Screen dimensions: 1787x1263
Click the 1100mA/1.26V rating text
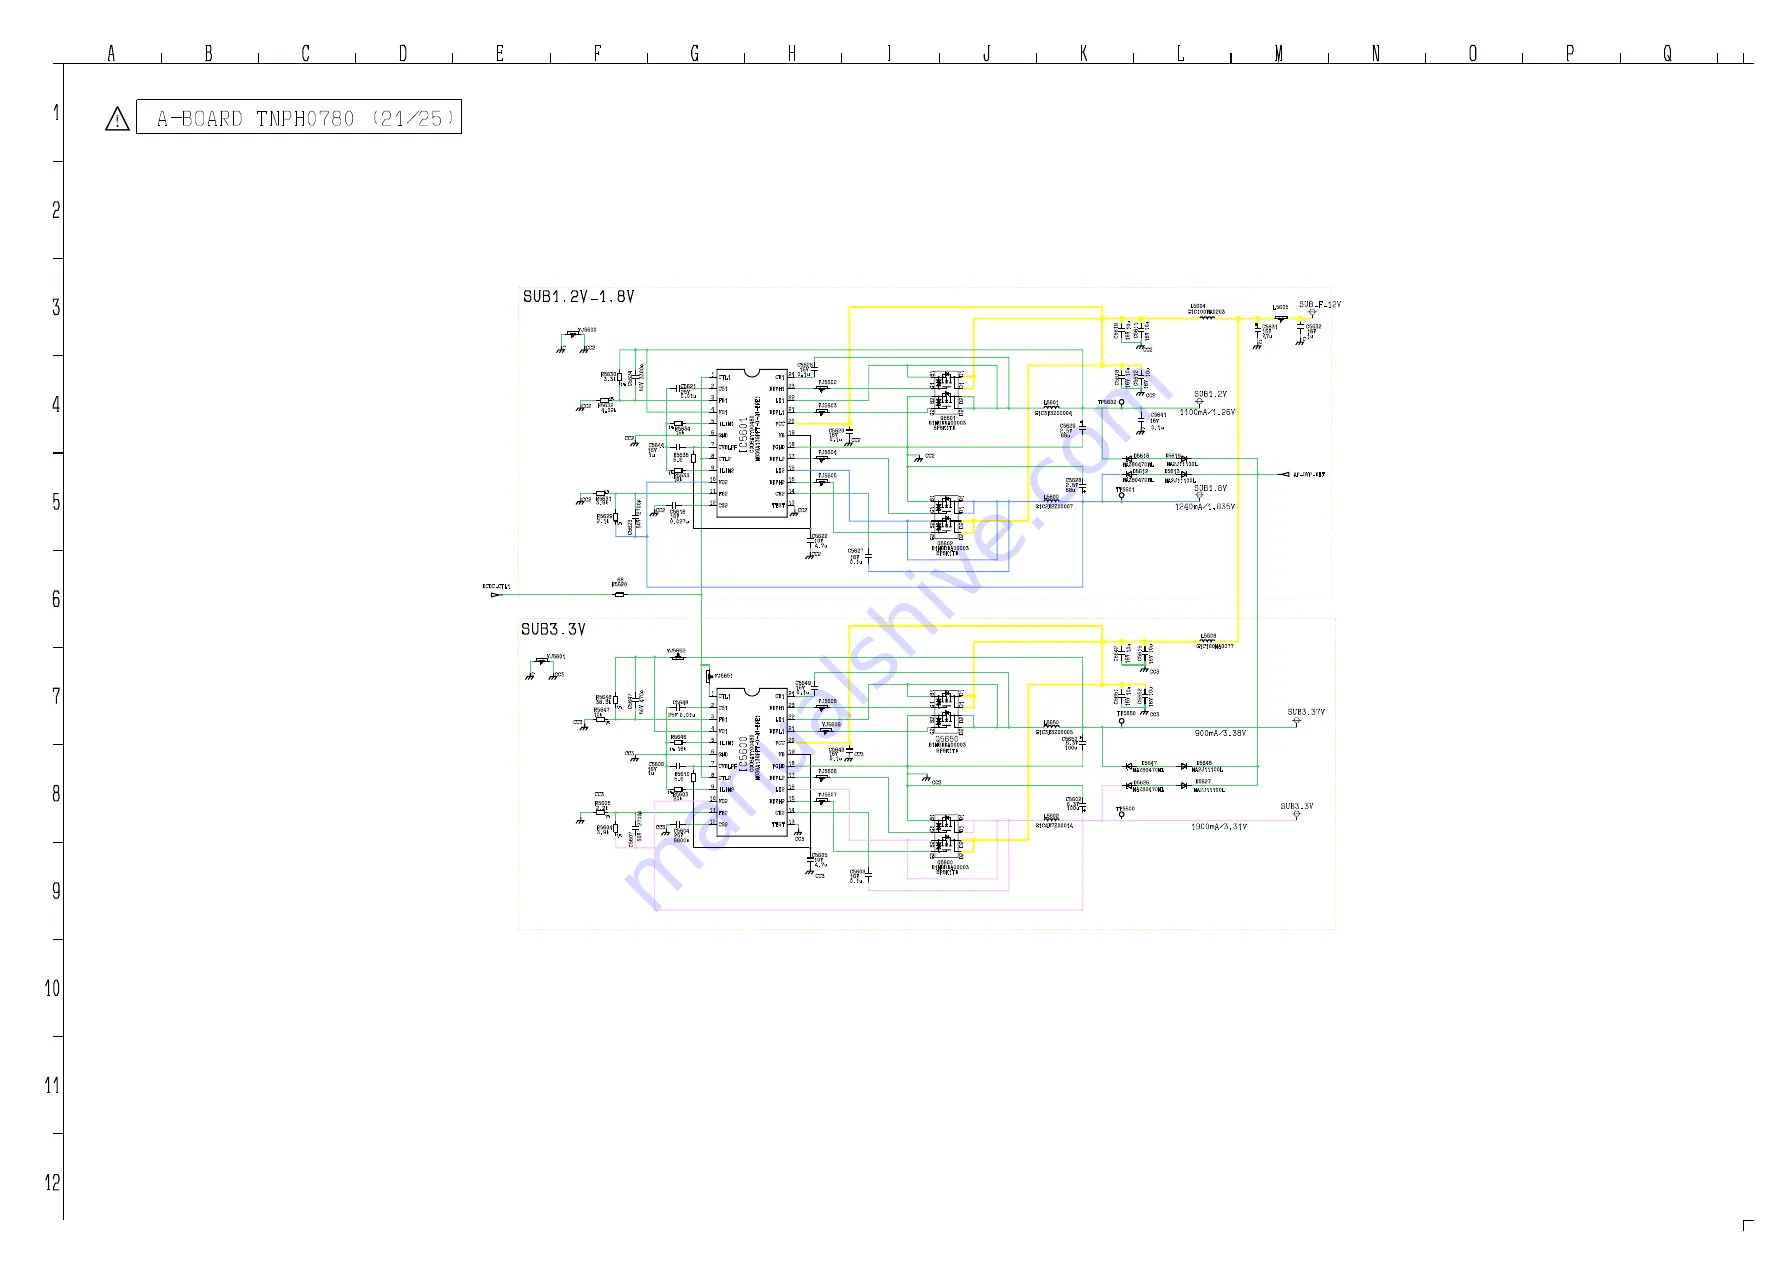1207,412
